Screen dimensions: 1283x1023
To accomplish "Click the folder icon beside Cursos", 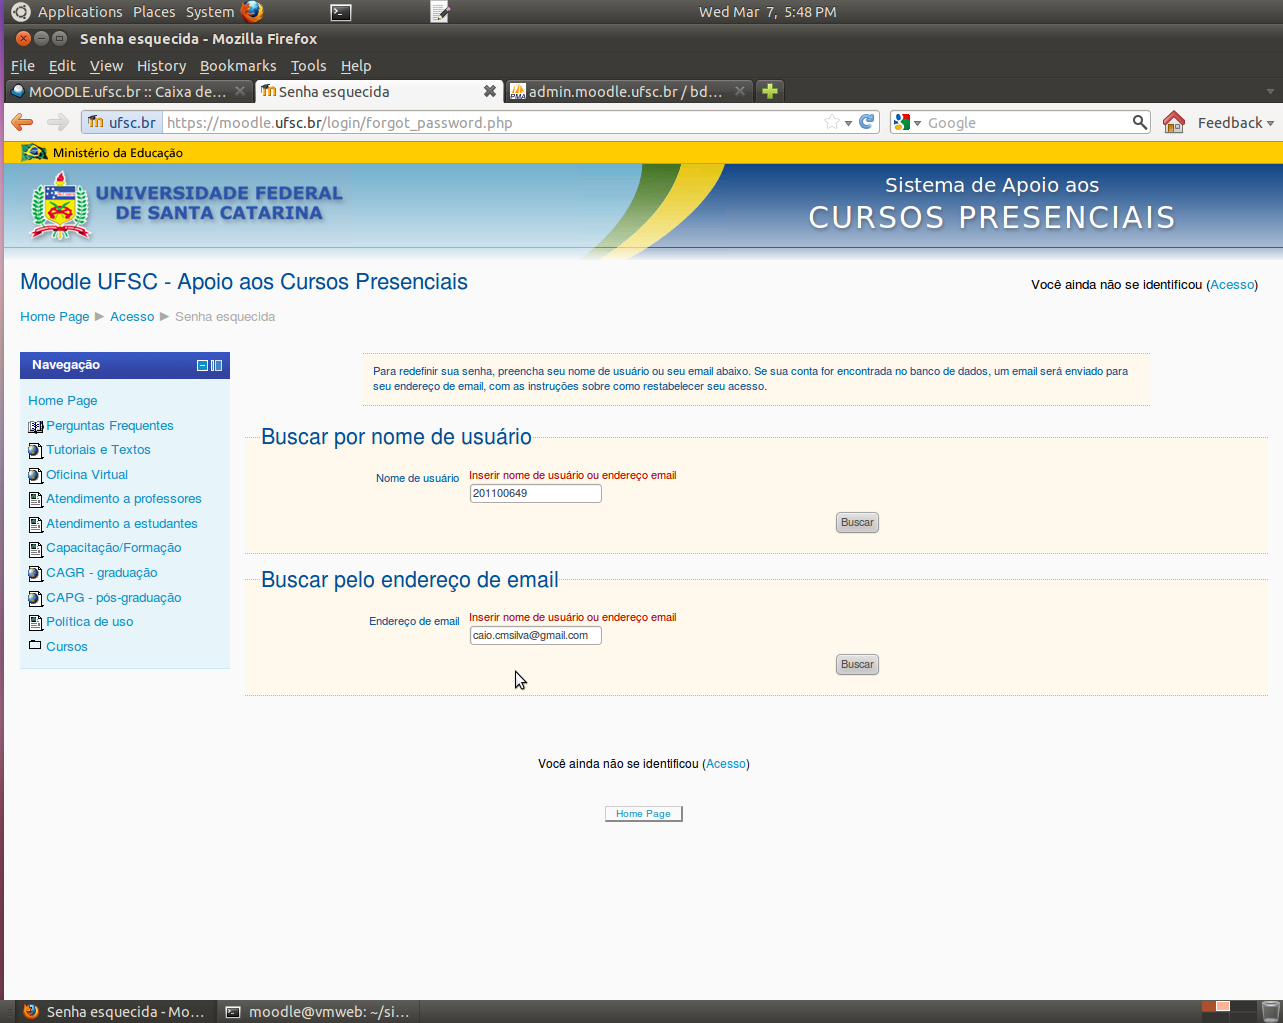I will [x=35, y=646].
